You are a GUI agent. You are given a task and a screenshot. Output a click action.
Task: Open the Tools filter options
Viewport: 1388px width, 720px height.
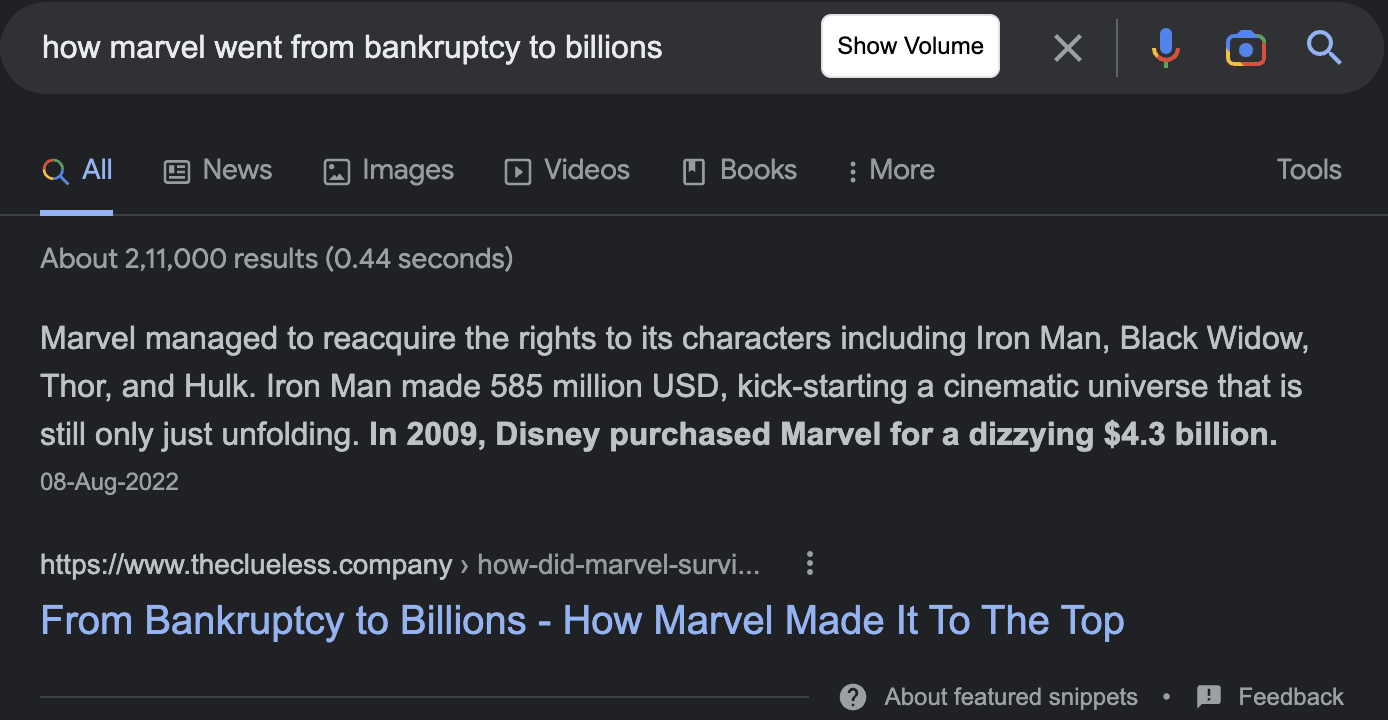tap(1308, 170)
